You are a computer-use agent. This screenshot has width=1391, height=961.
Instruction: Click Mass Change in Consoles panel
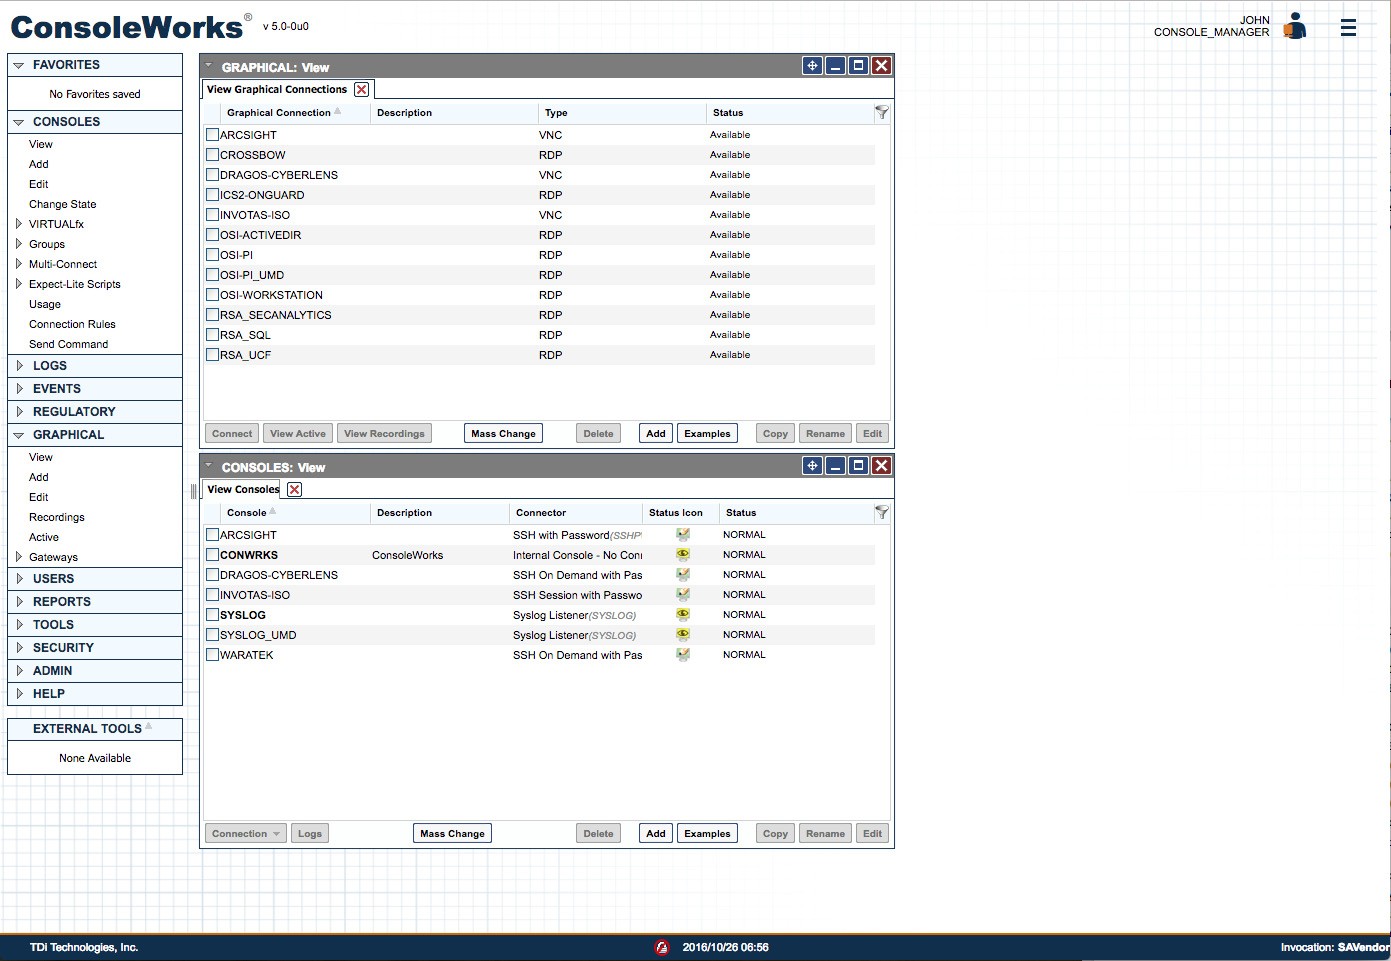(452, 833)
